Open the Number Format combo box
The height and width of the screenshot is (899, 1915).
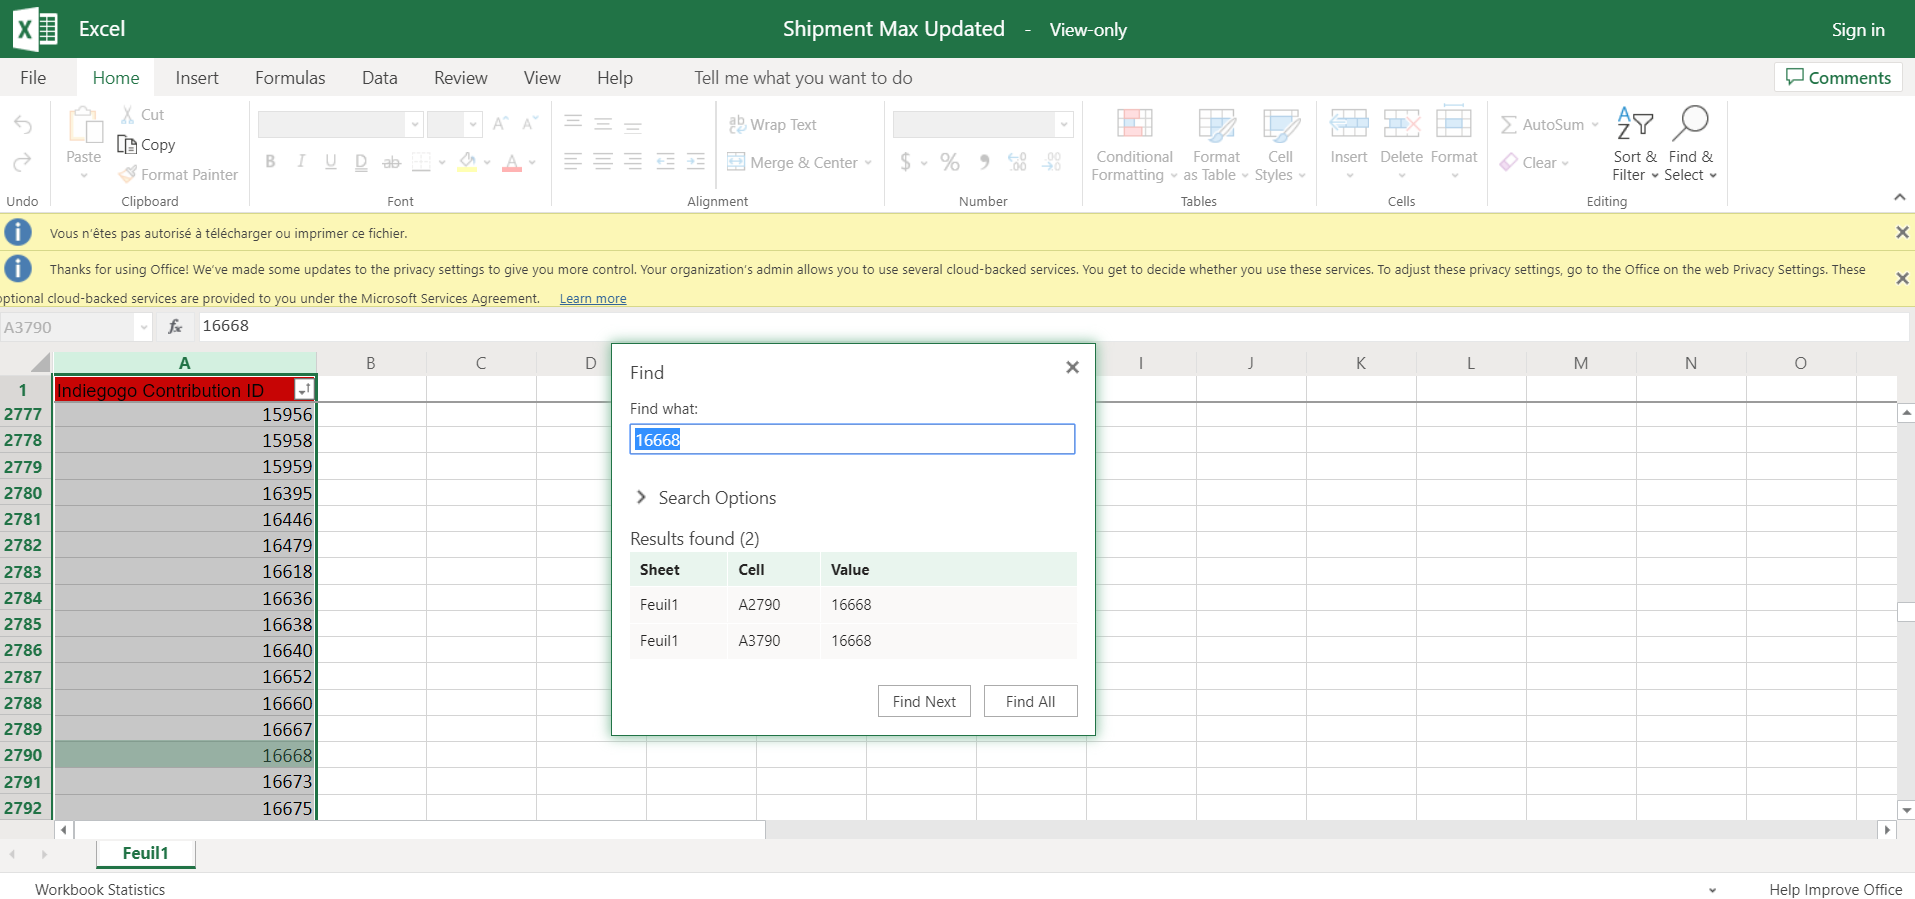tap(983, 124)
